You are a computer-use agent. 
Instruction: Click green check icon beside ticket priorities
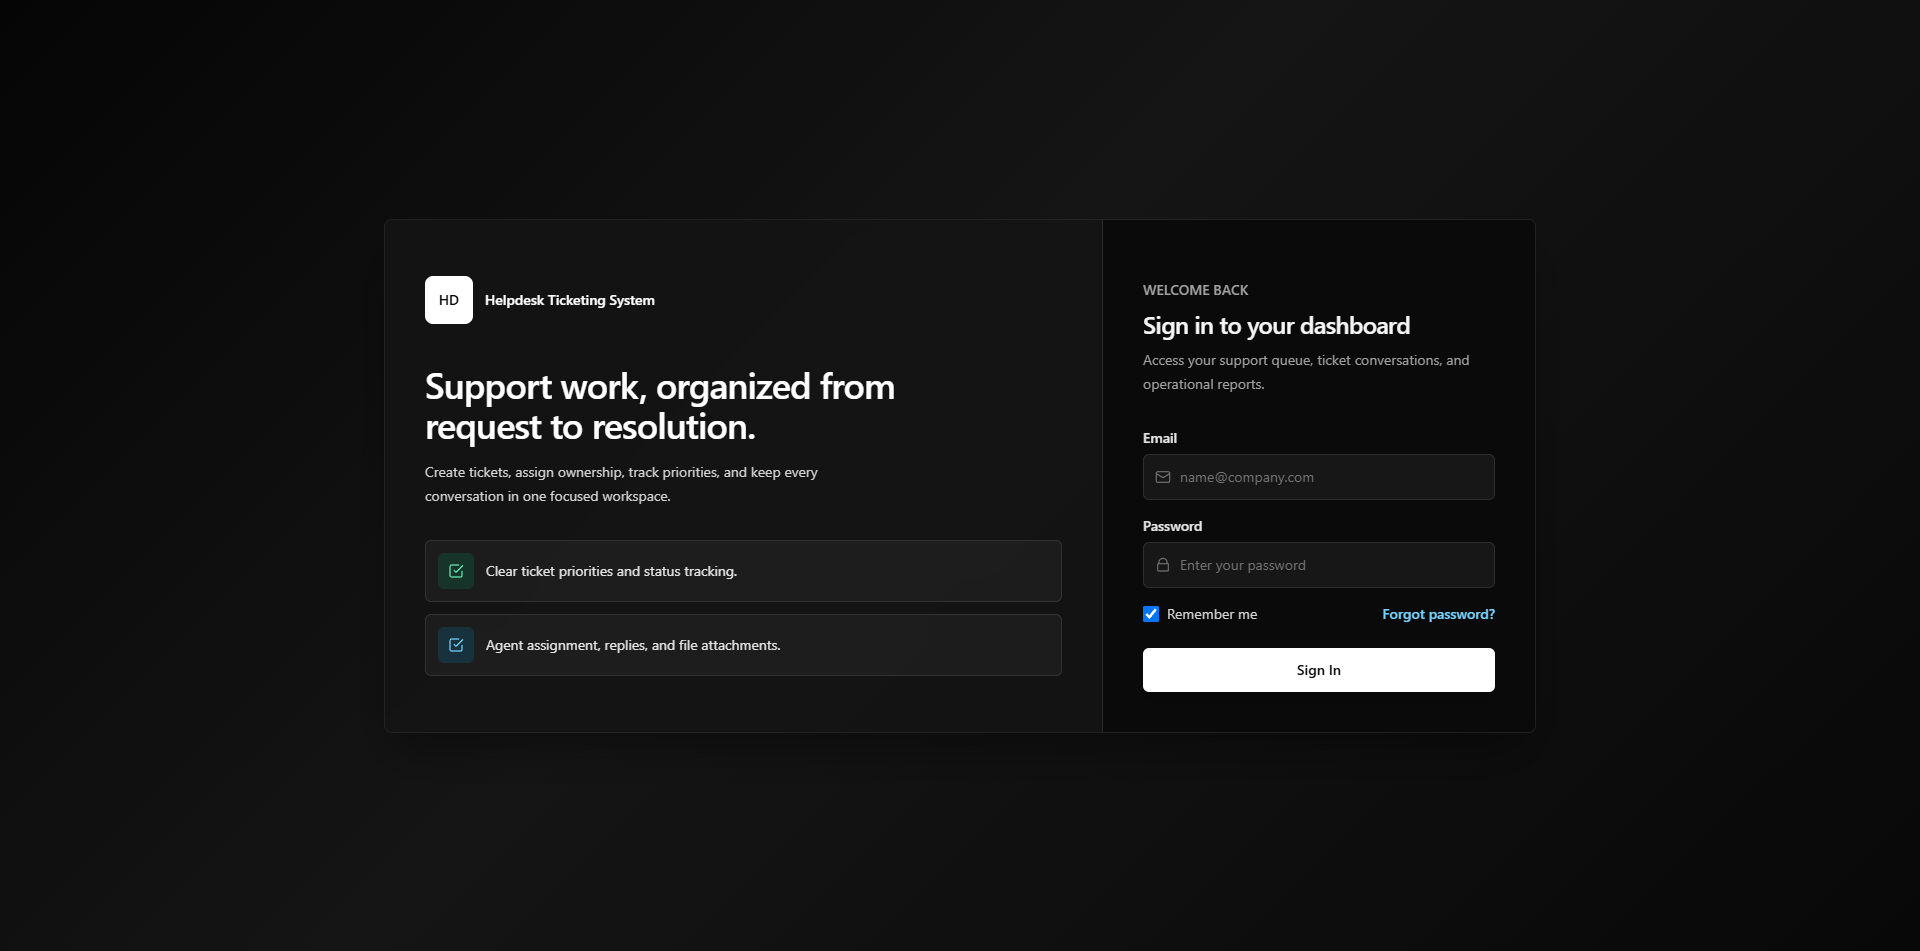coord(456,571)
